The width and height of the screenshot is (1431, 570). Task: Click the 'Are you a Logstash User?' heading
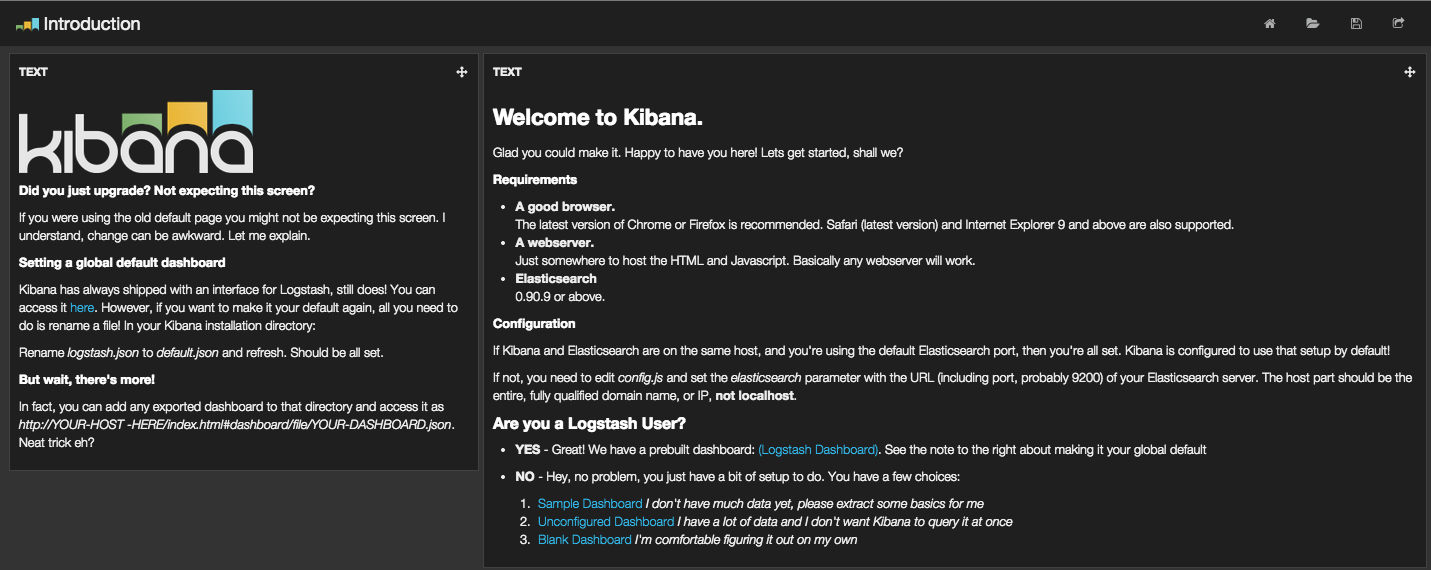pos(589,424)
